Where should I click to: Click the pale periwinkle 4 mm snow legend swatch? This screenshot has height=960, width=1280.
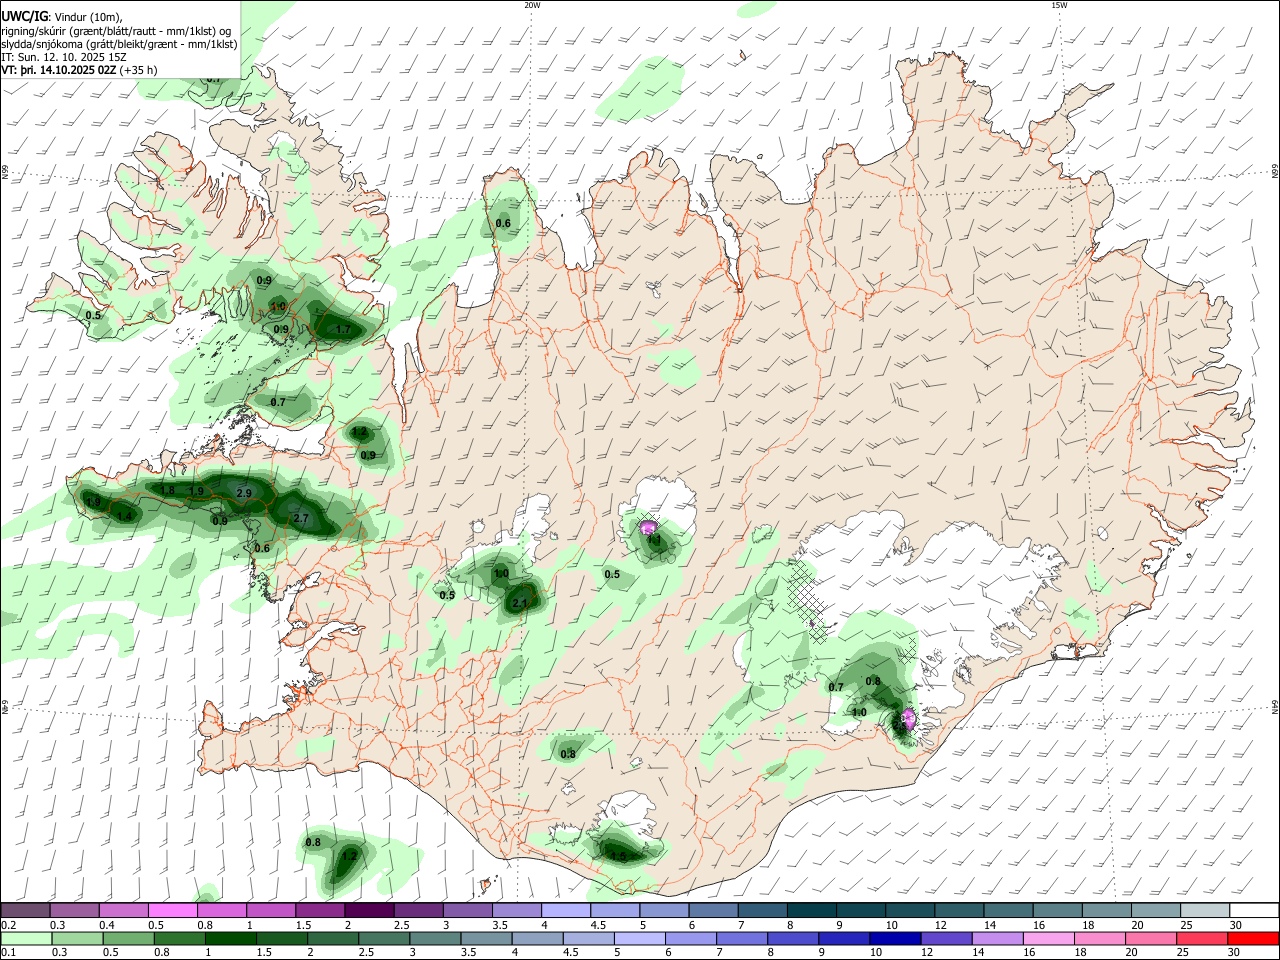point(565,910)
